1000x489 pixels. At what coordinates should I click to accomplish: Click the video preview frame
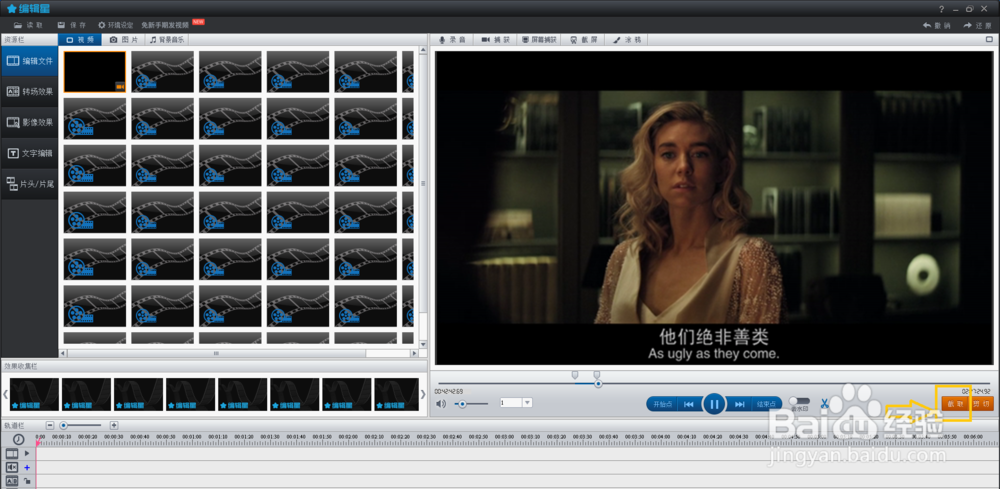coord(714,207)
